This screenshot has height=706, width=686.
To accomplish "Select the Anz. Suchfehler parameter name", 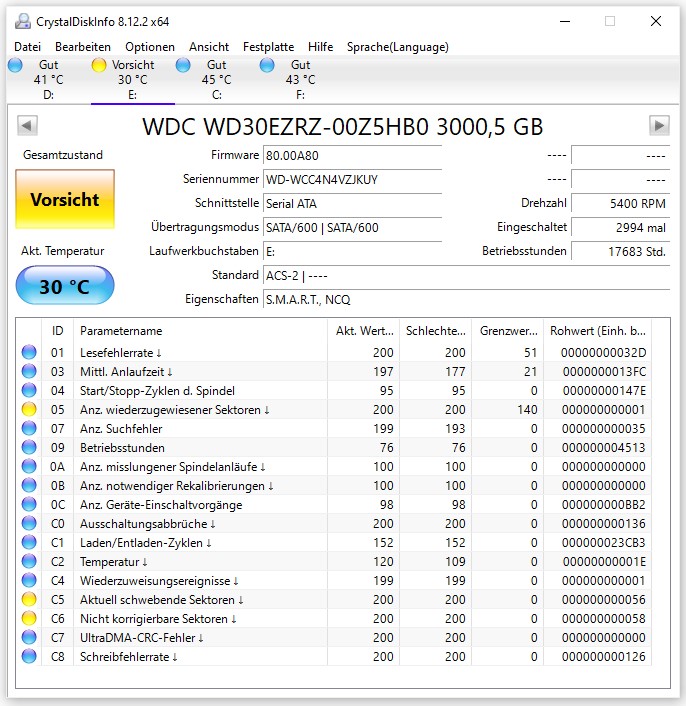I will click(121, 429).
